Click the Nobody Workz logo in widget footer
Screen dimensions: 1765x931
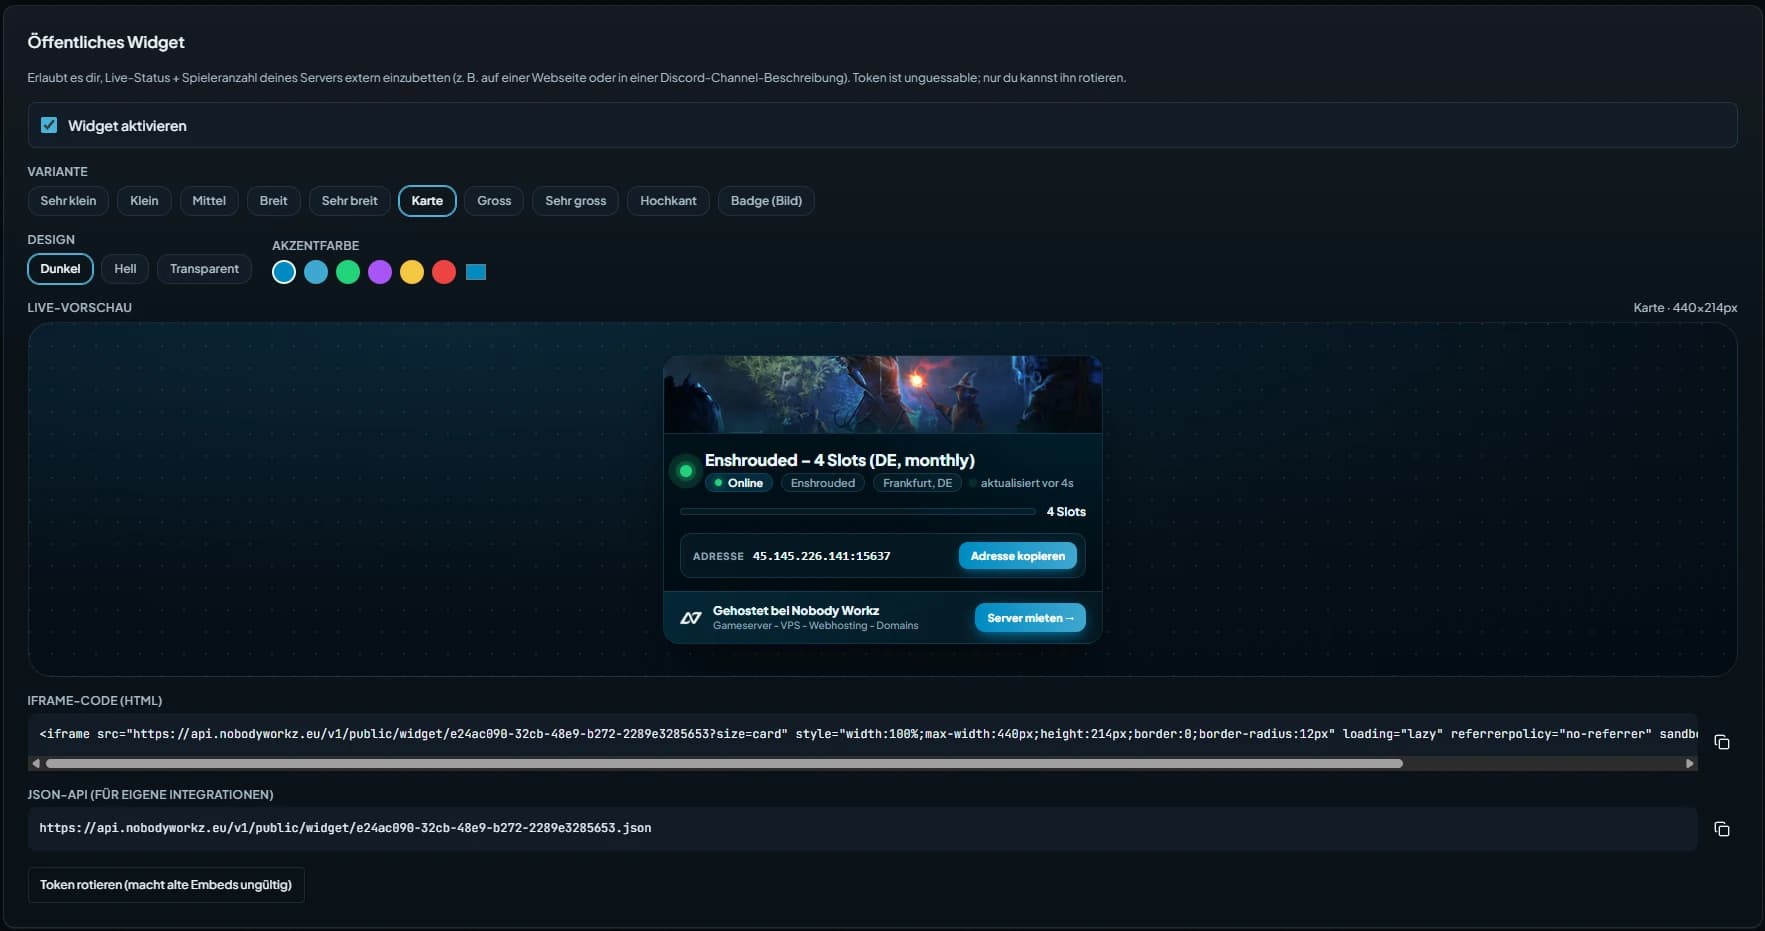[691, 618]
